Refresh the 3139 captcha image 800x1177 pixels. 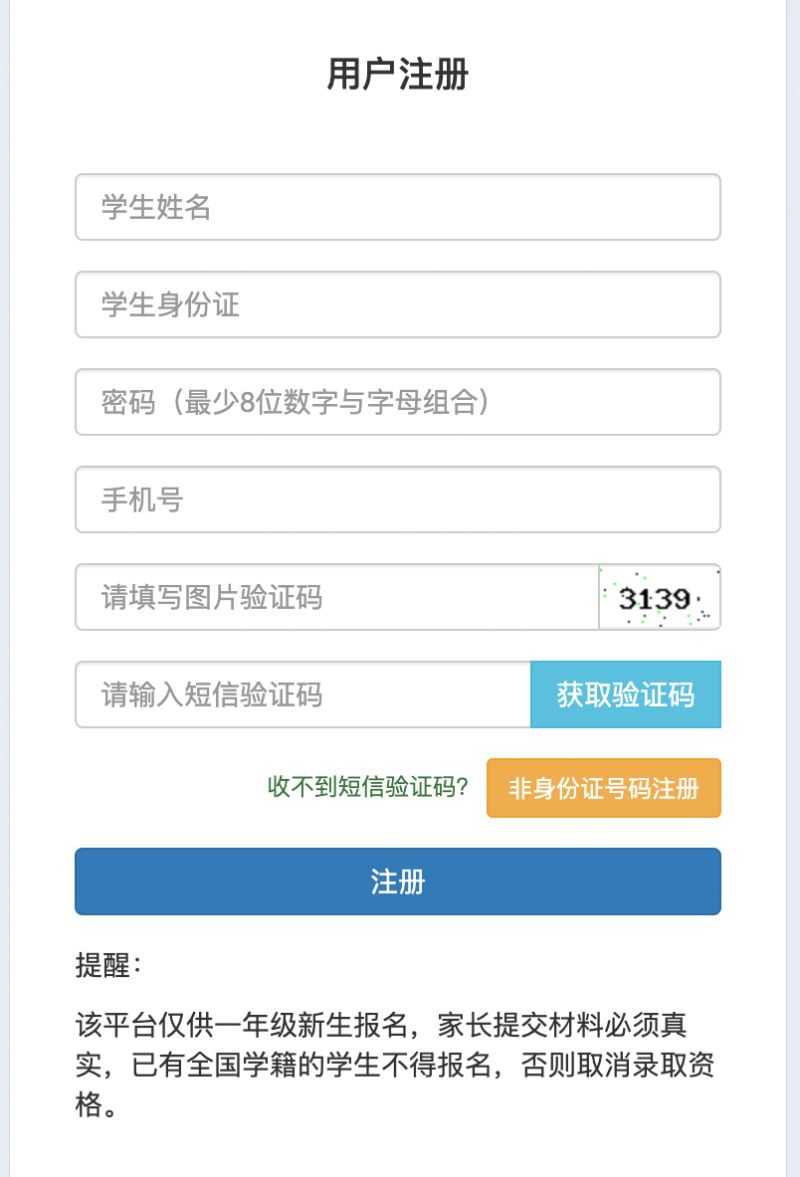660,598
